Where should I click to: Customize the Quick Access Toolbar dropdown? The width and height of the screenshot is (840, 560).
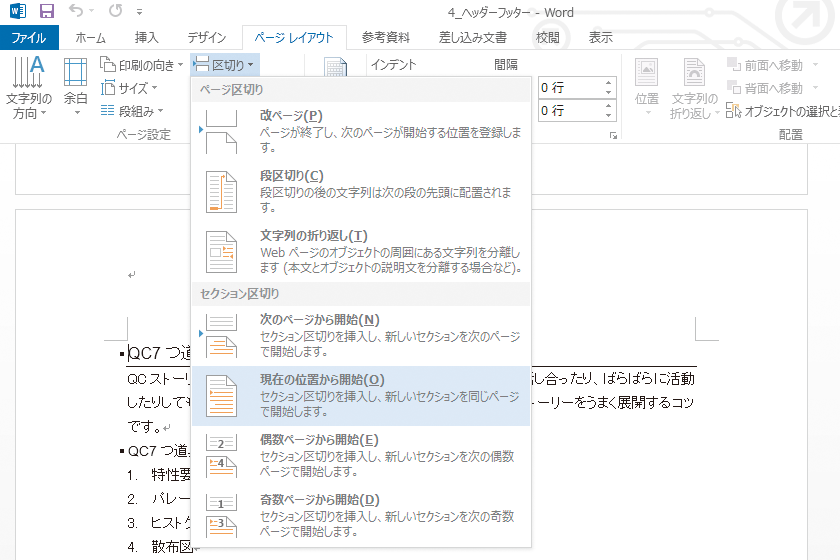[139, 11]
